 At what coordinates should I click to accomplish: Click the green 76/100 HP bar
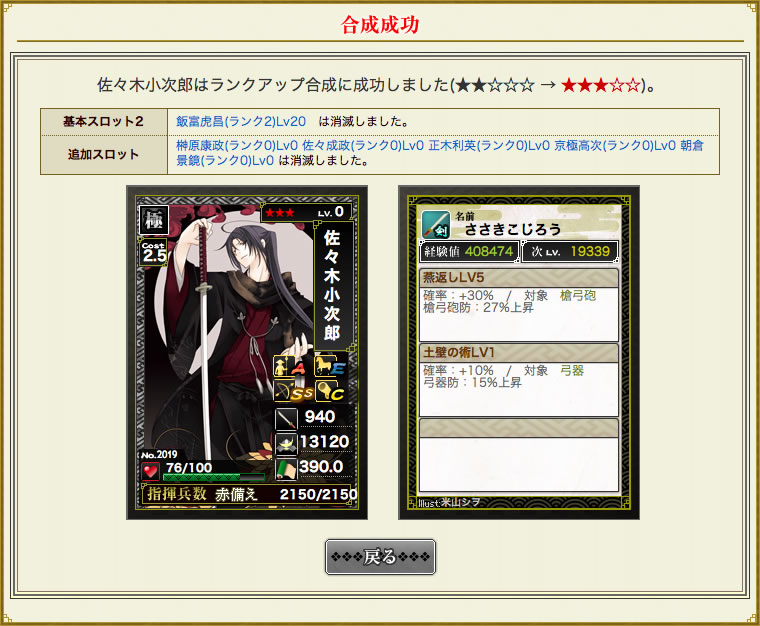(214, 477)
